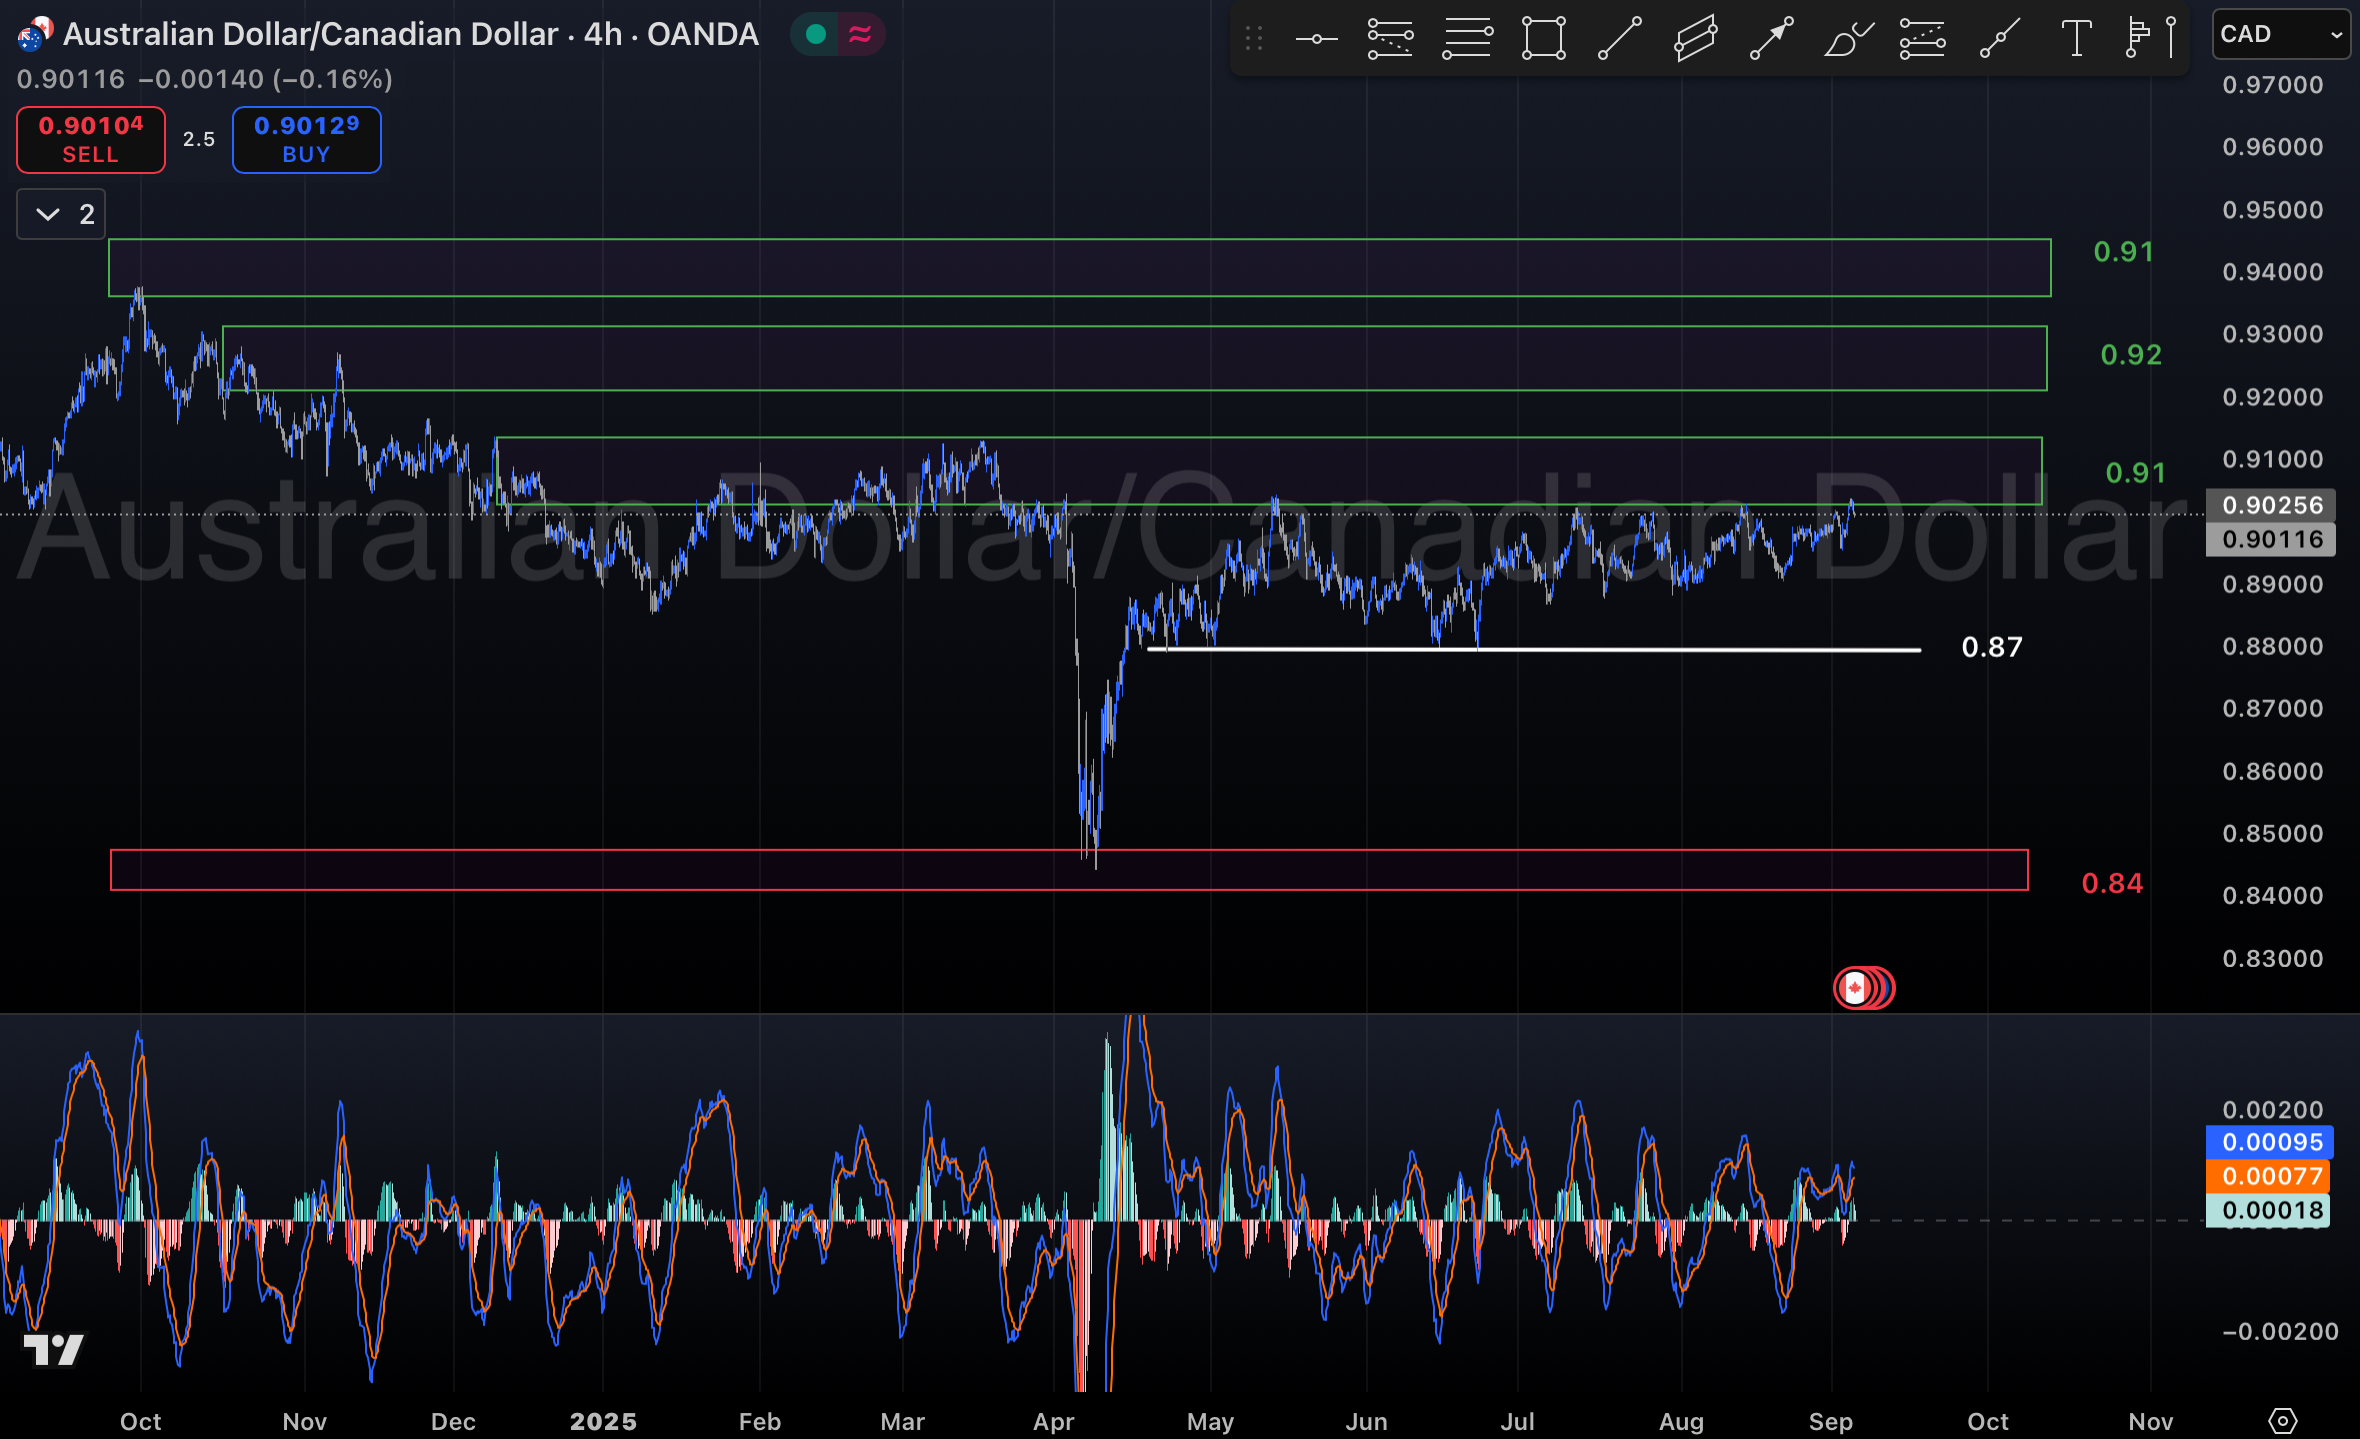This screenshot has width=2360, height=1439.
Task: Select the Trend Line tool
Action: (x=1618, y=37)
